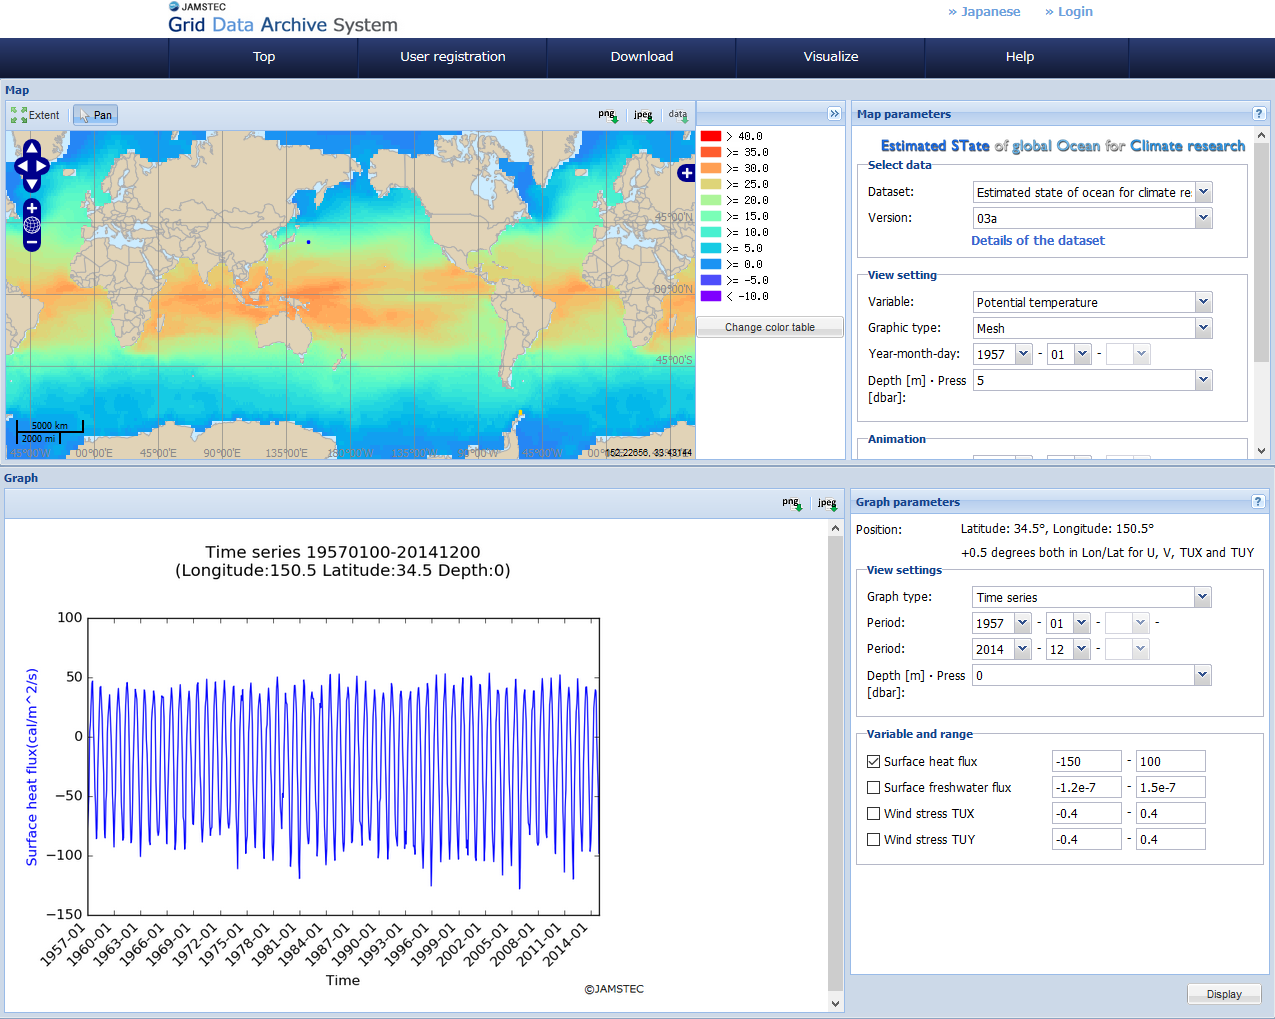Collapse the legend panel with the double-arrow icon

[834, 114]
